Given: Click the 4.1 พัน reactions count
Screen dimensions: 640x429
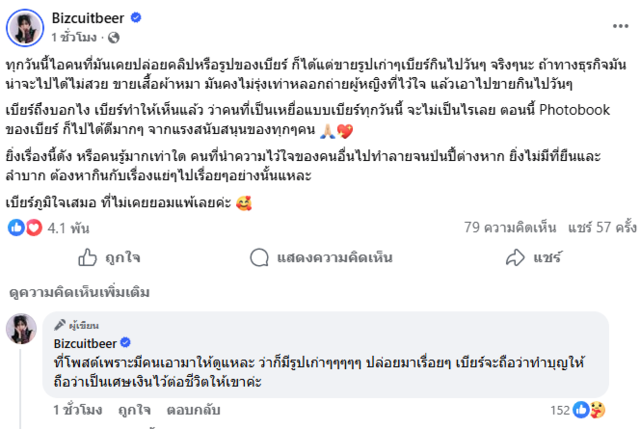Looking at the screenshot, I should (x=65, y=227).
